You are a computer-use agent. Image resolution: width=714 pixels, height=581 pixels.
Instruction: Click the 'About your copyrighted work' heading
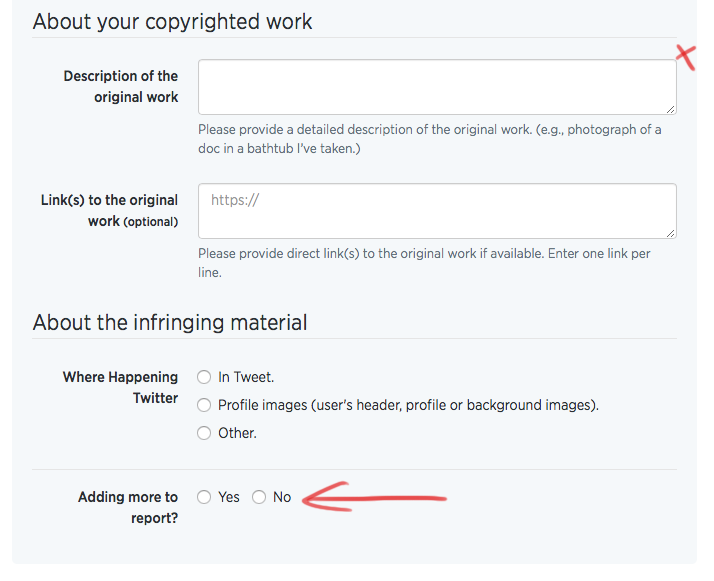click(x=173, y=21)
